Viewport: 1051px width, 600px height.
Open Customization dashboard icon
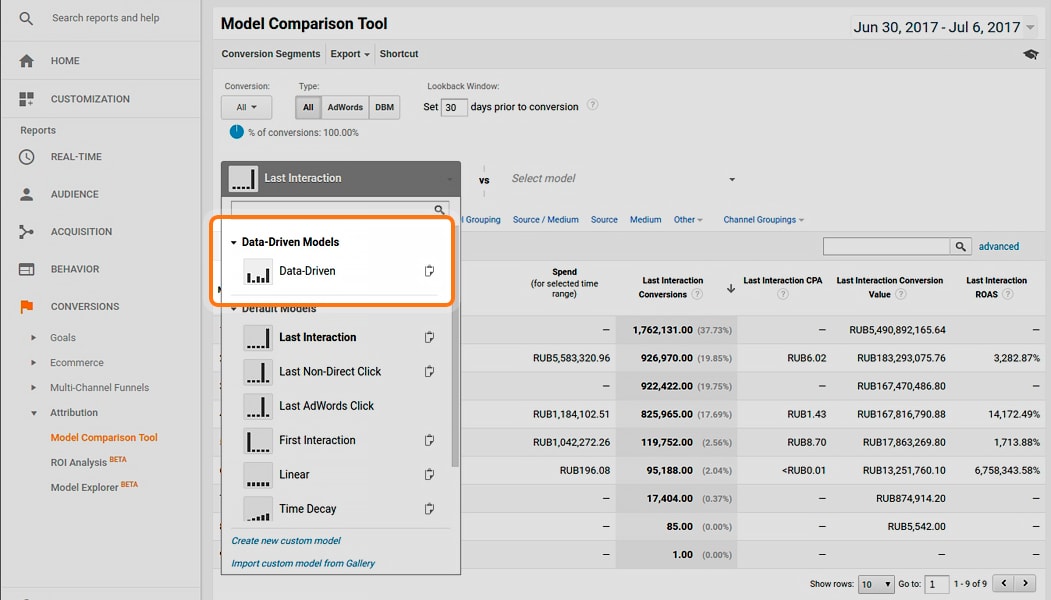pyautogui.click(x=27, y=99)
